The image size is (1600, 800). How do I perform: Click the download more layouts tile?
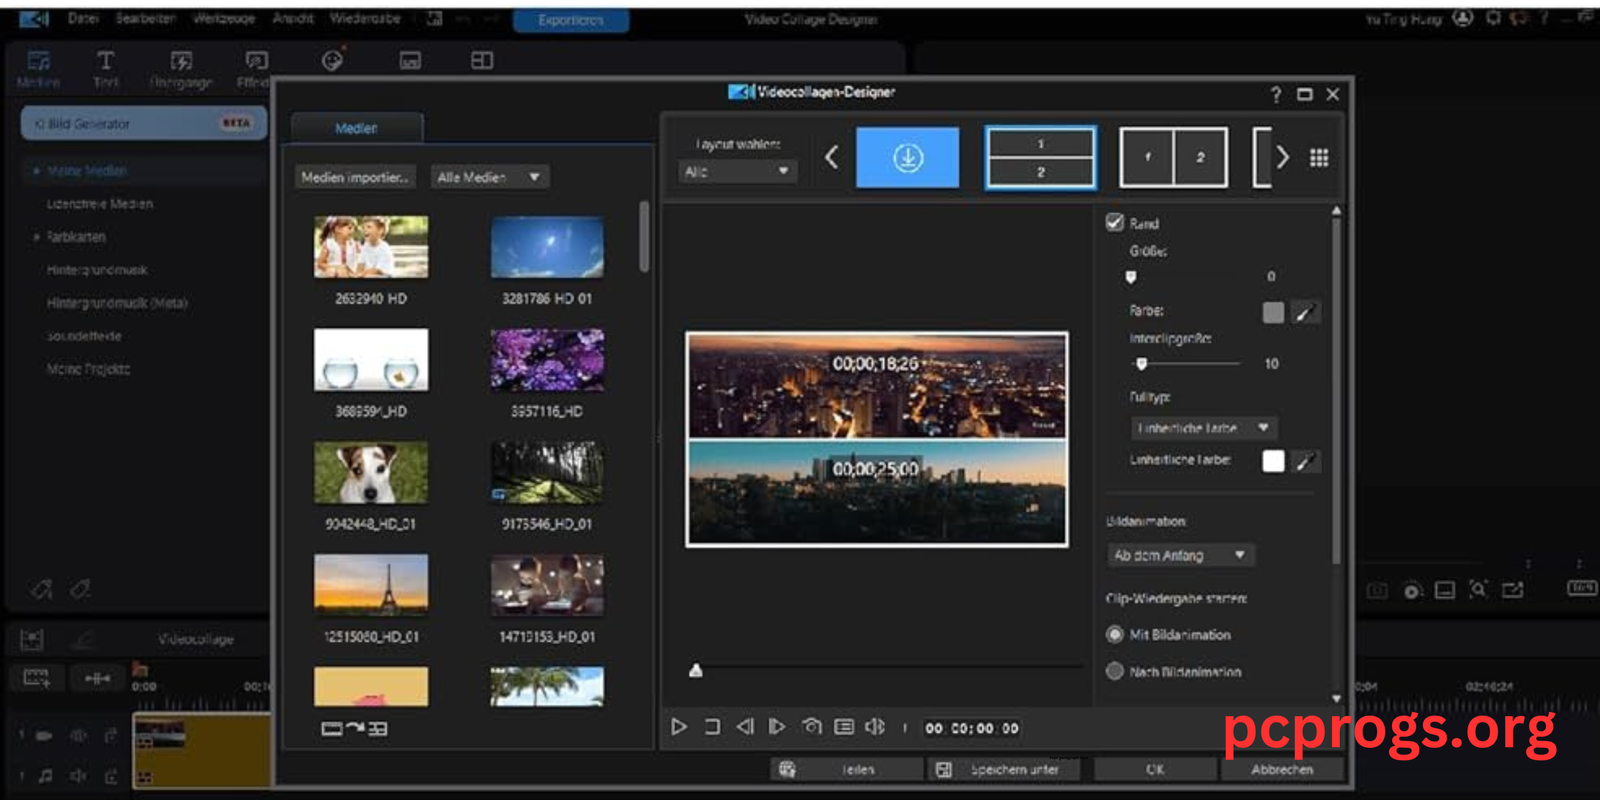[907, 157]
